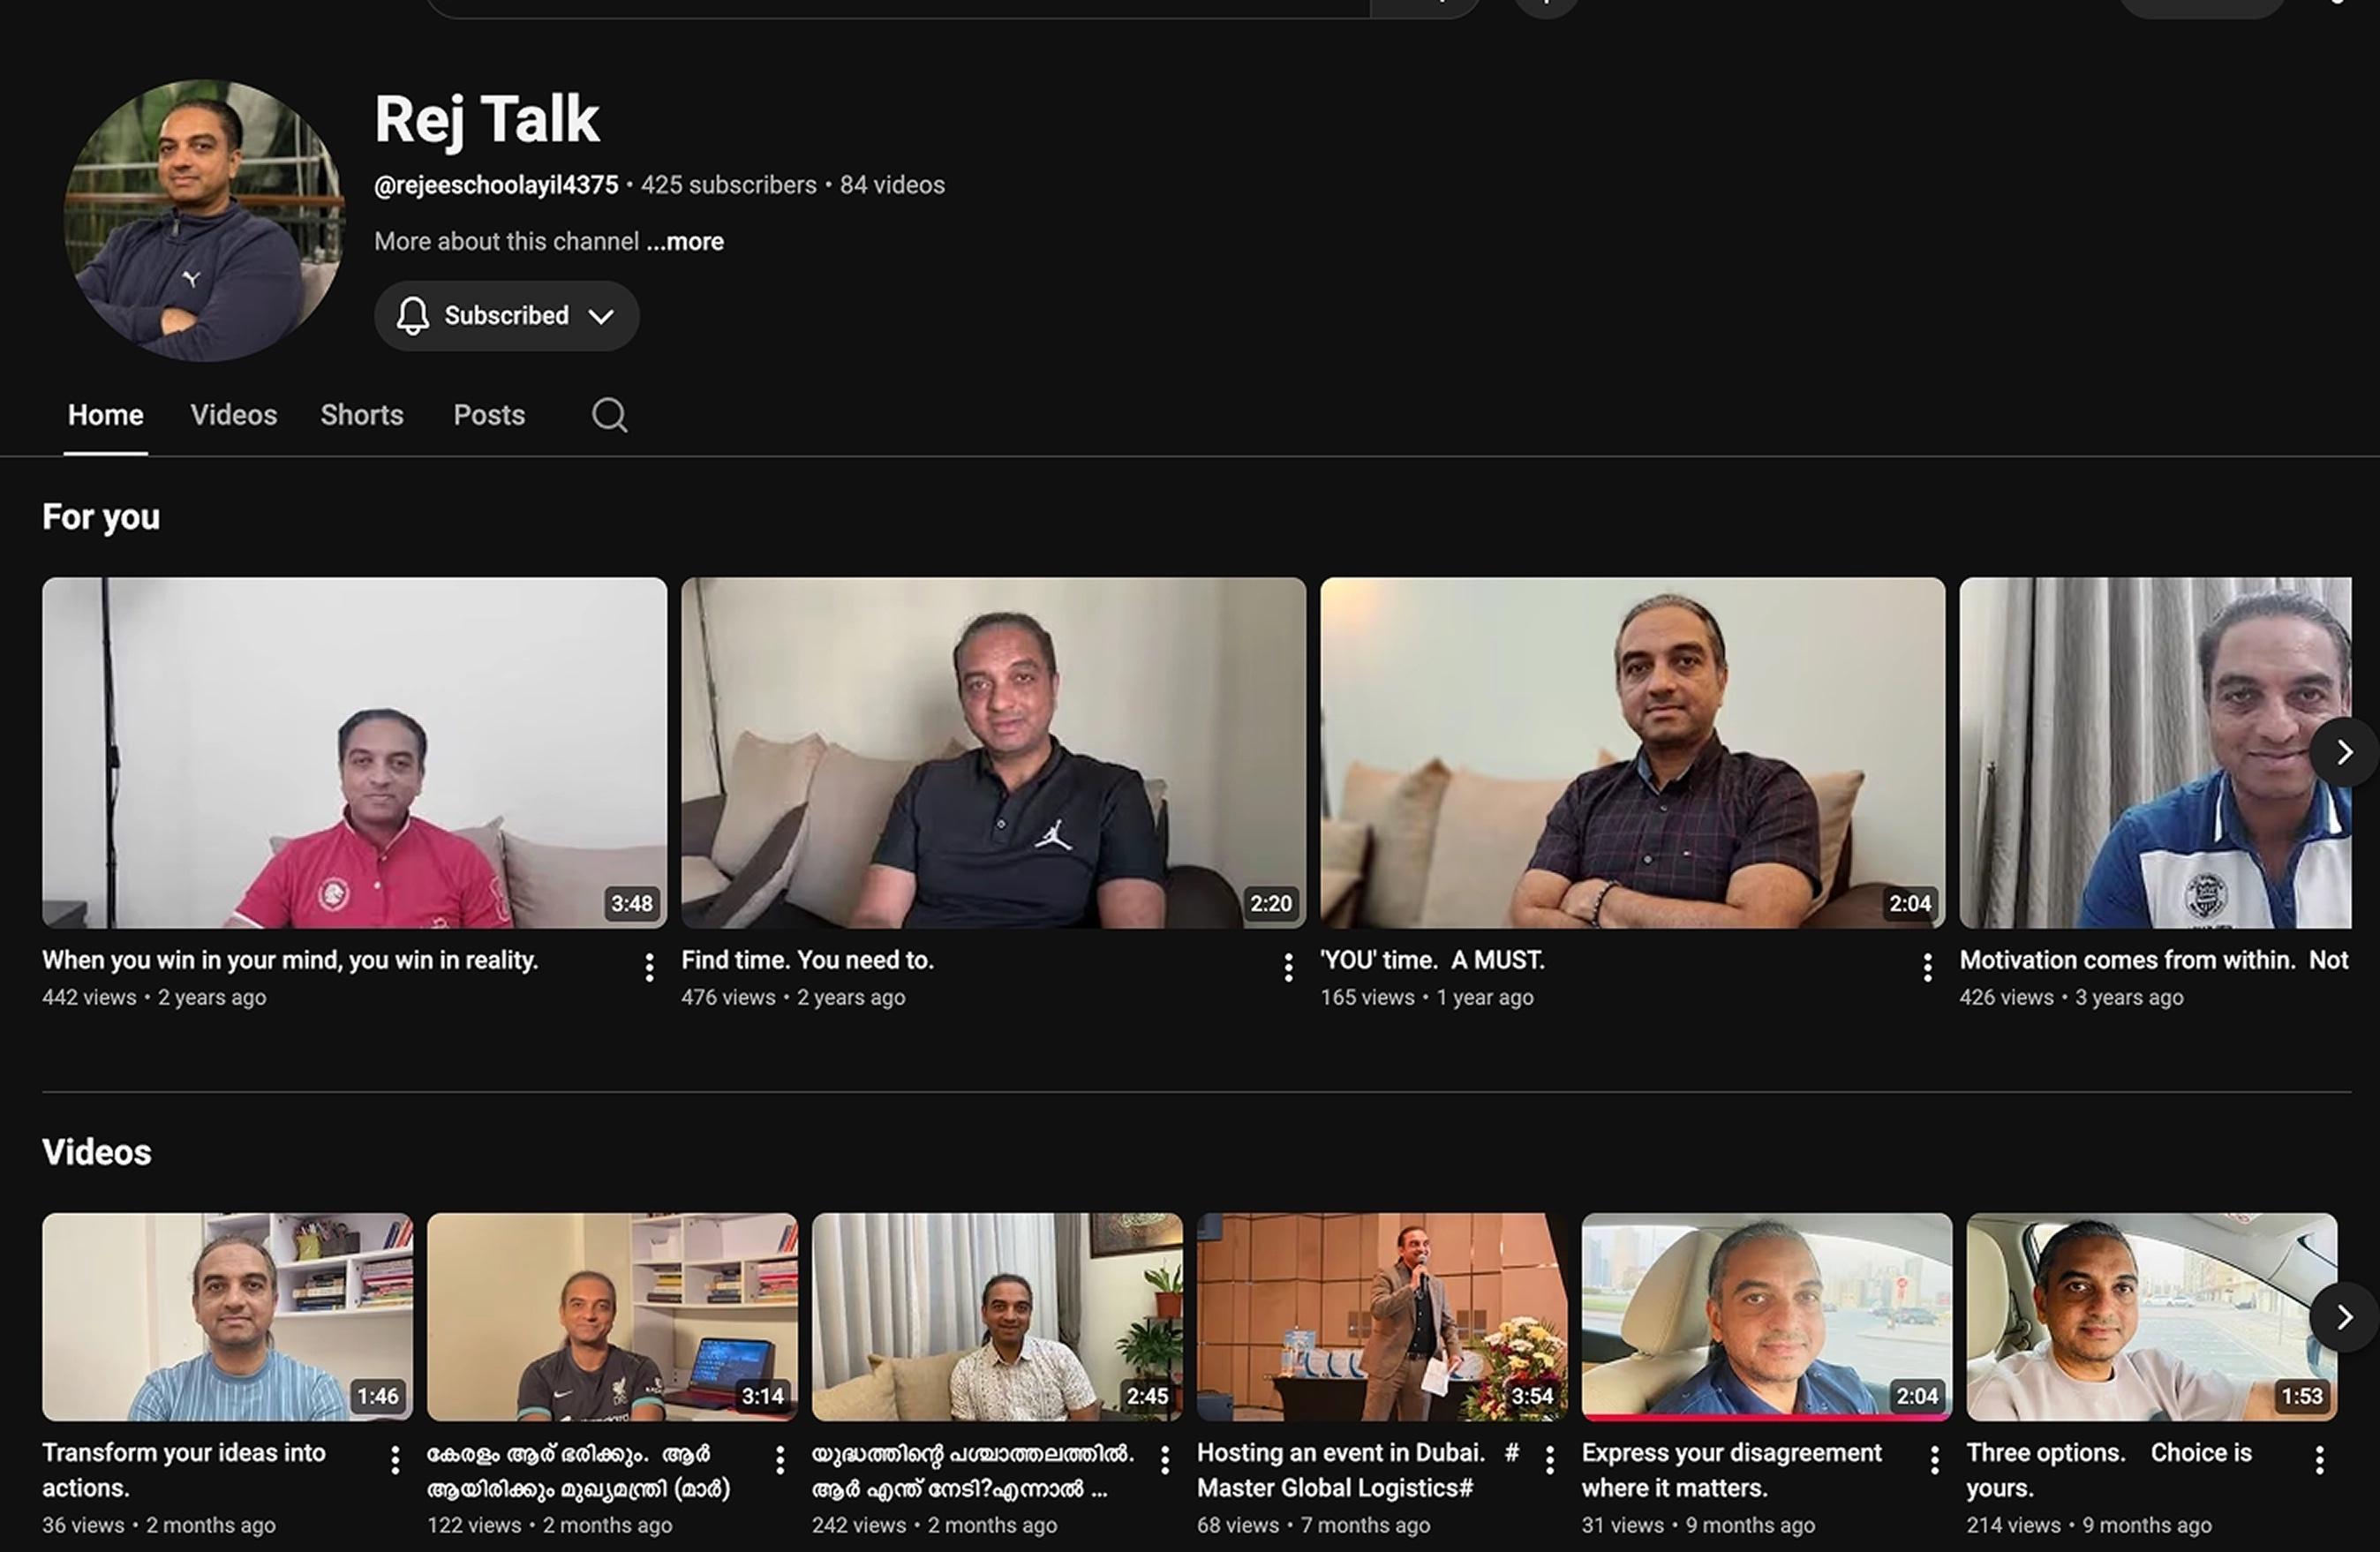The height and width of the screenshot is (1552, 2380).
Task: Click the 'Videos' shelf section heading
Action: (x=97, y=1152)
